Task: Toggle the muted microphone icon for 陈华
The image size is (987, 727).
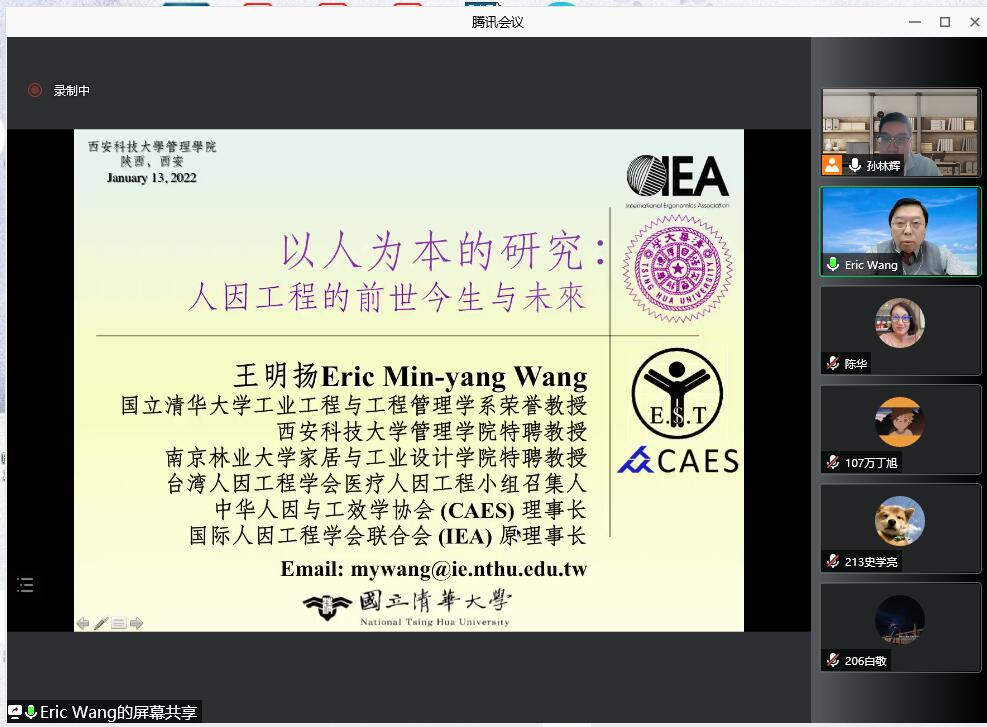Action: point(833,364)
